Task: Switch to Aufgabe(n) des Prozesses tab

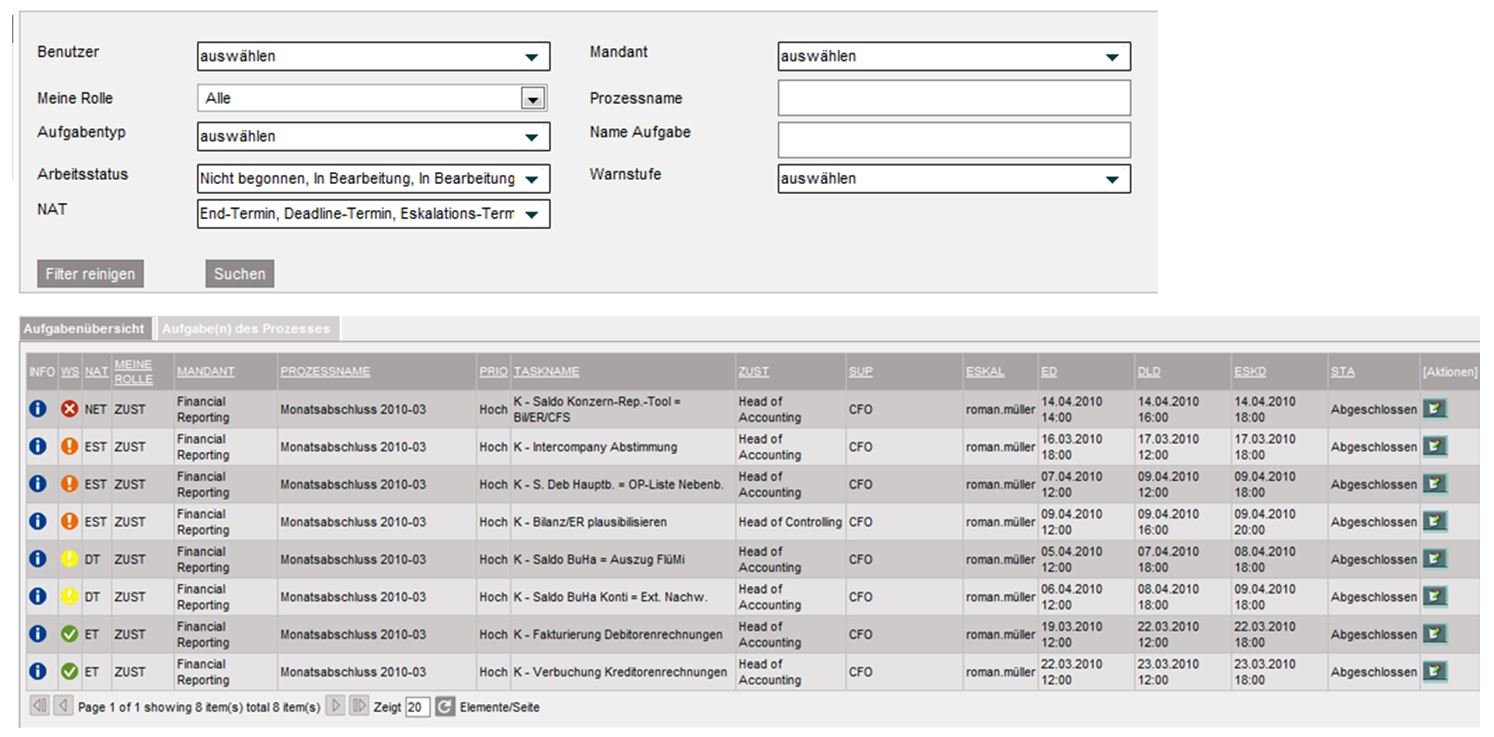Action: 249,329
